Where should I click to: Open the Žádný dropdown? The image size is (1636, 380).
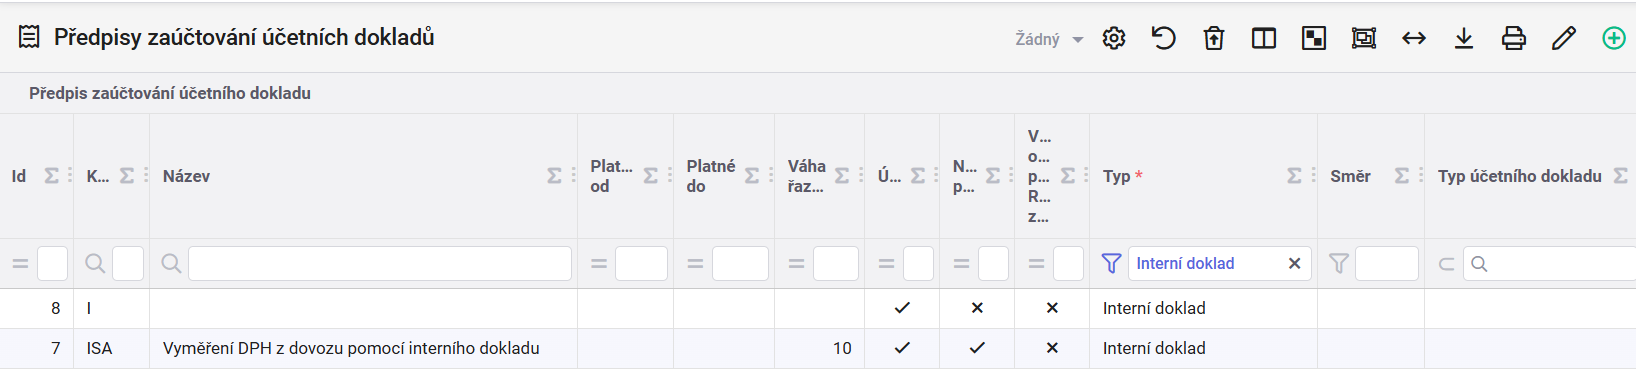[x=1049, y=39]
